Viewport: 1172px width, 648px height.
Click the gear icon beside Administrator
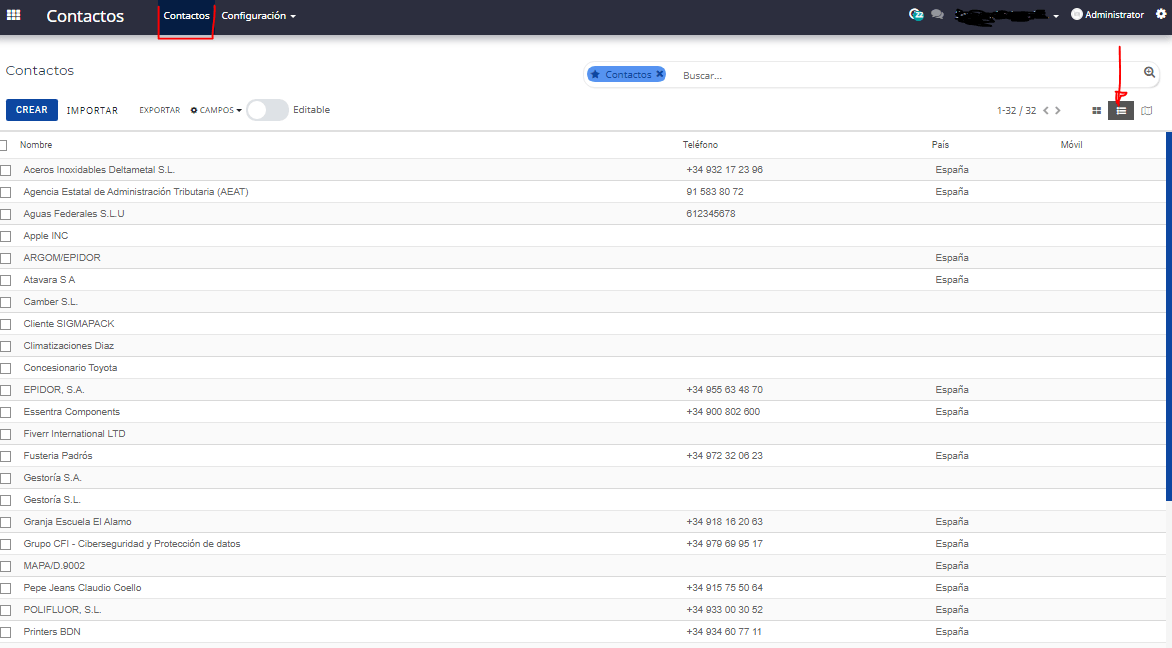pos(1161,14)
